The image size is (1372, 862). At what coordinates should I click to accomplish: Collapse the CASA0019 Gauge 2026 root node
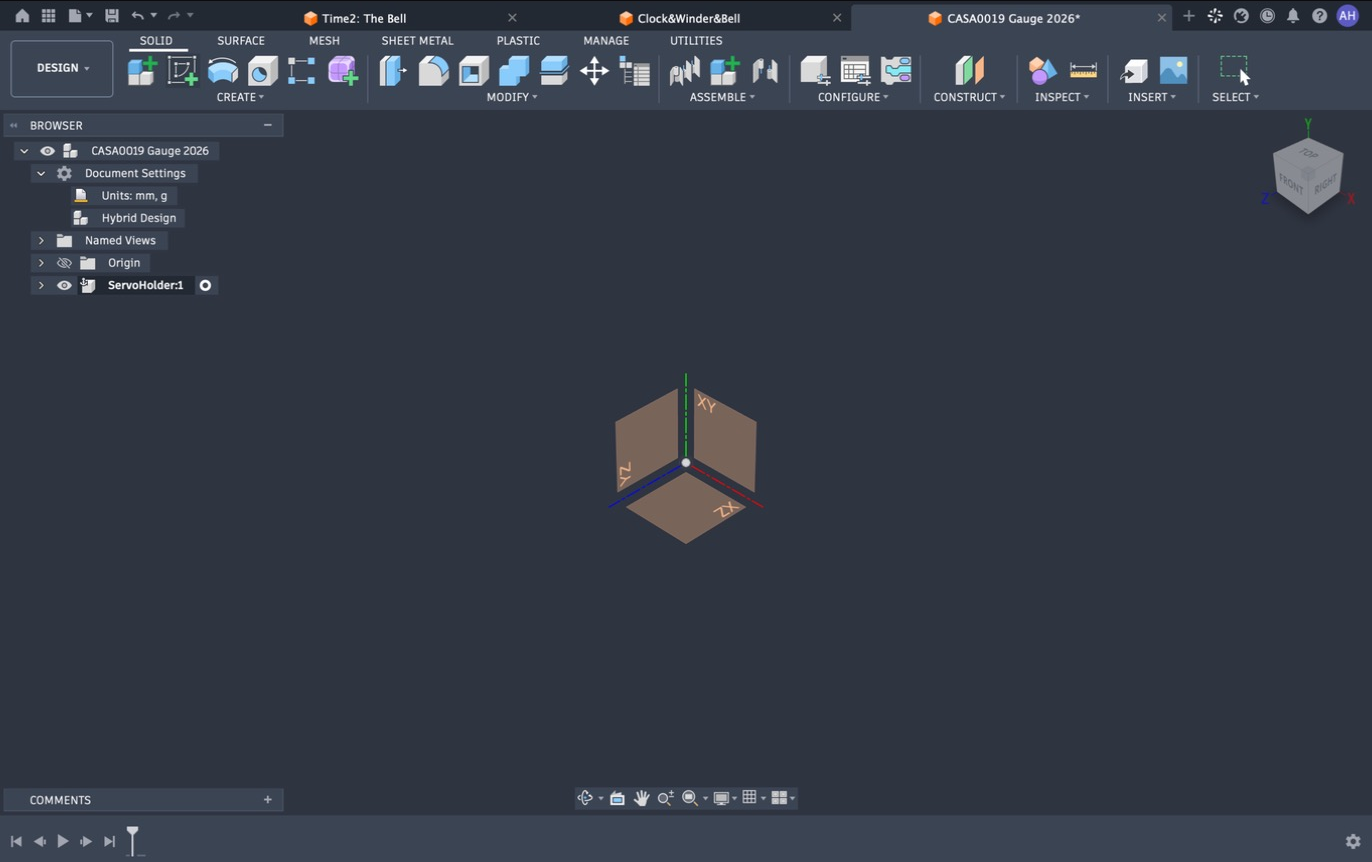click(24, 151)
